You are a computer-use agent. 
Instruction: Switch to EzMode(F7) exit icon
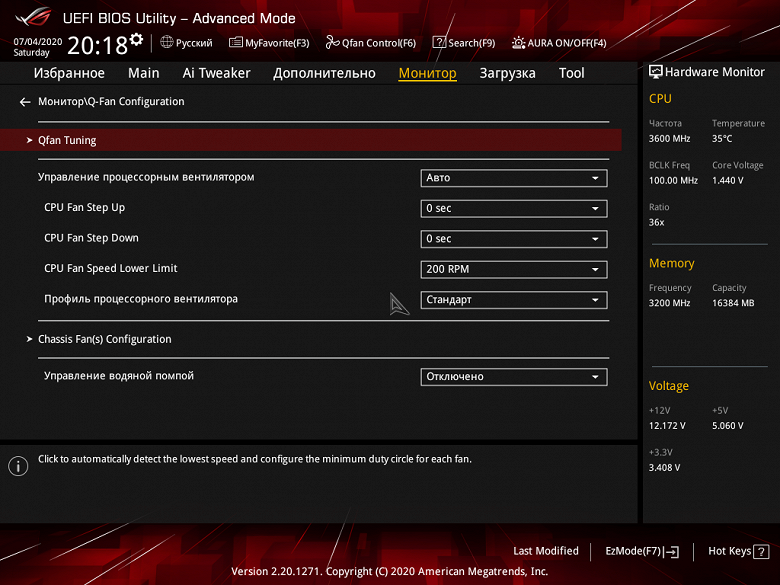pyautogui.click(x=671, y=552)
